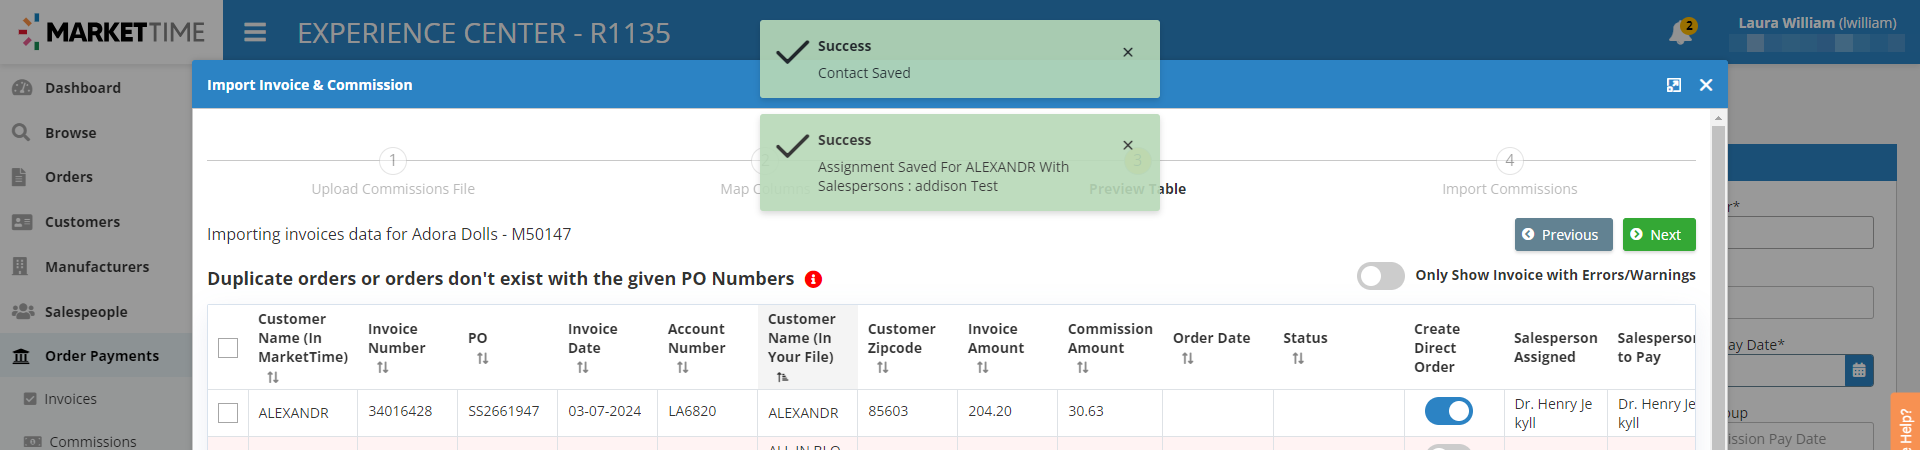Go to Salespeople in sidebar
Screen dimensions: 1920x450
86,312
